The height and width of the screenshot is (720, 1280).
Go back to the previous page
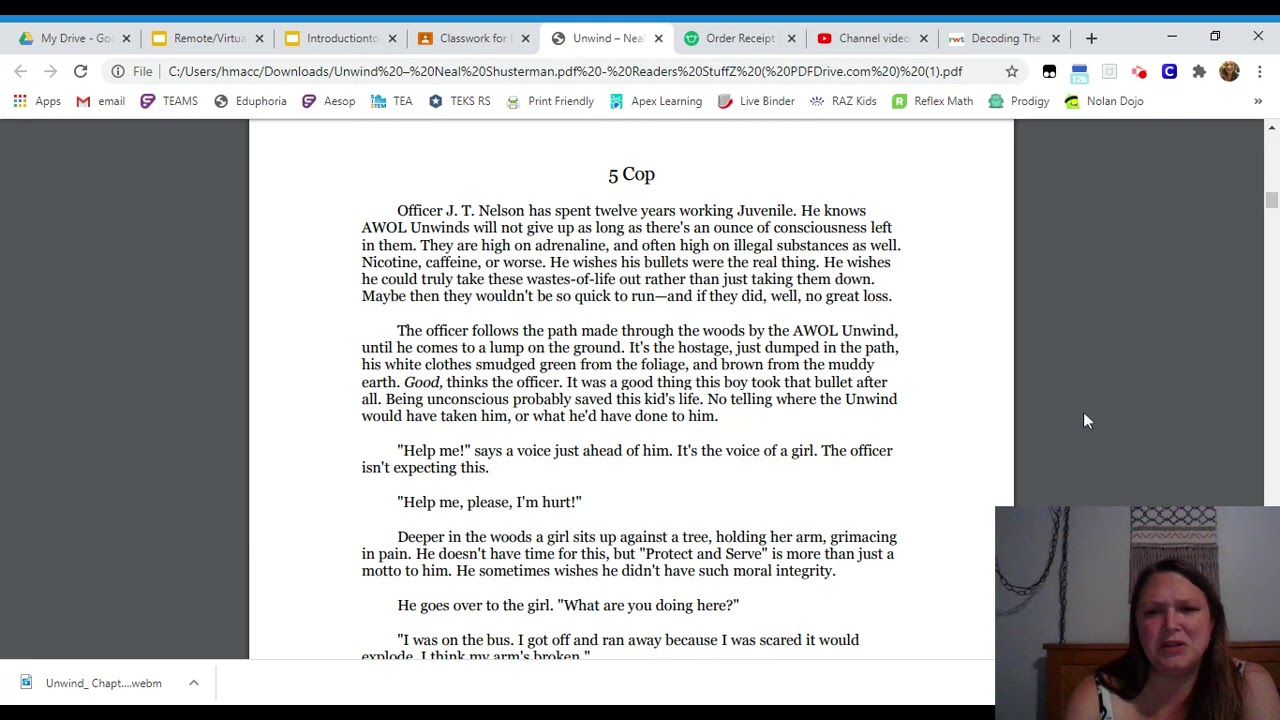[21, 71]
